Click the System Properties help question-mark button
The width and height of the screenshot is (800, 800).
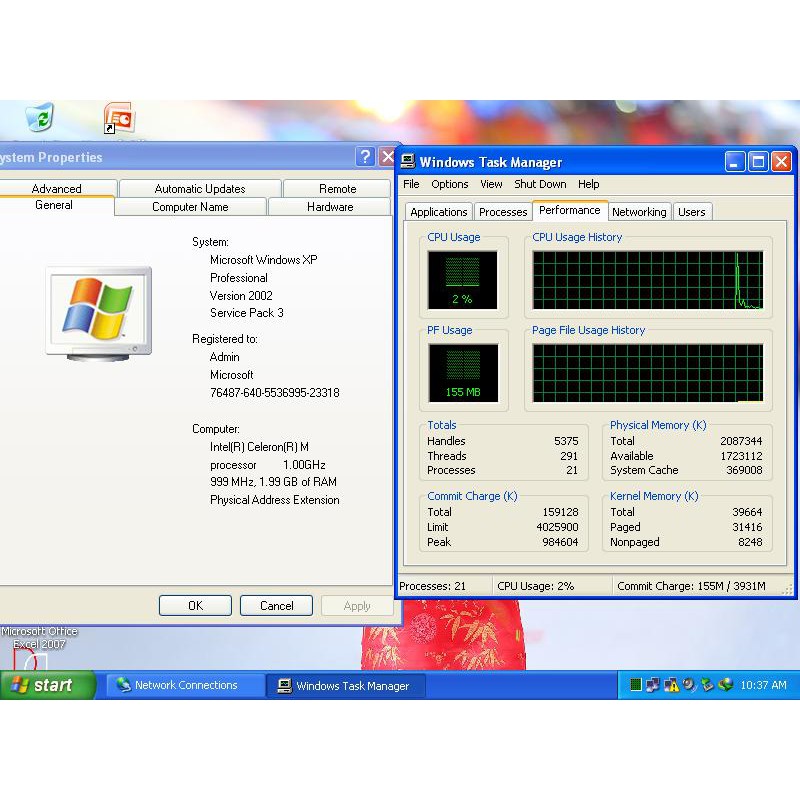(365, 157)
